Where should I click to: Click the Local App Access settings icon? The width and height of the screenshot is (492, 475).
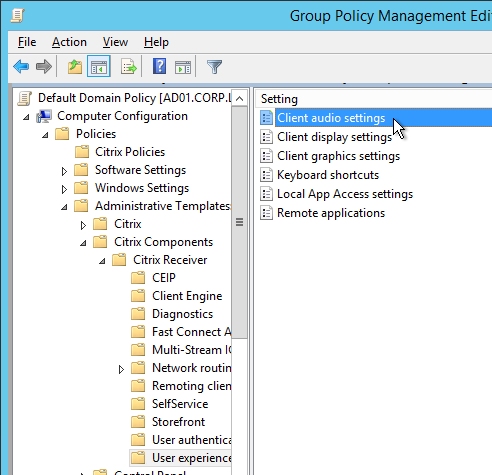coord(266,194)
